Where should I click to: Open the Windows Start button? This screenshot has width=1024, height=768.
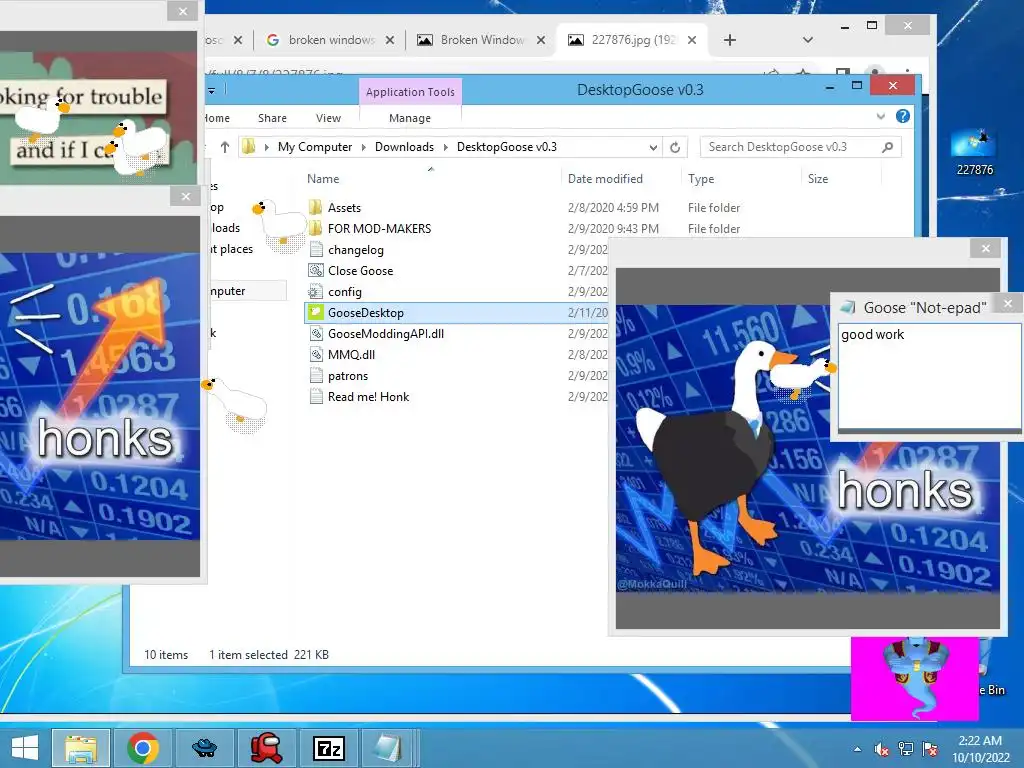[x=25, y=748]
